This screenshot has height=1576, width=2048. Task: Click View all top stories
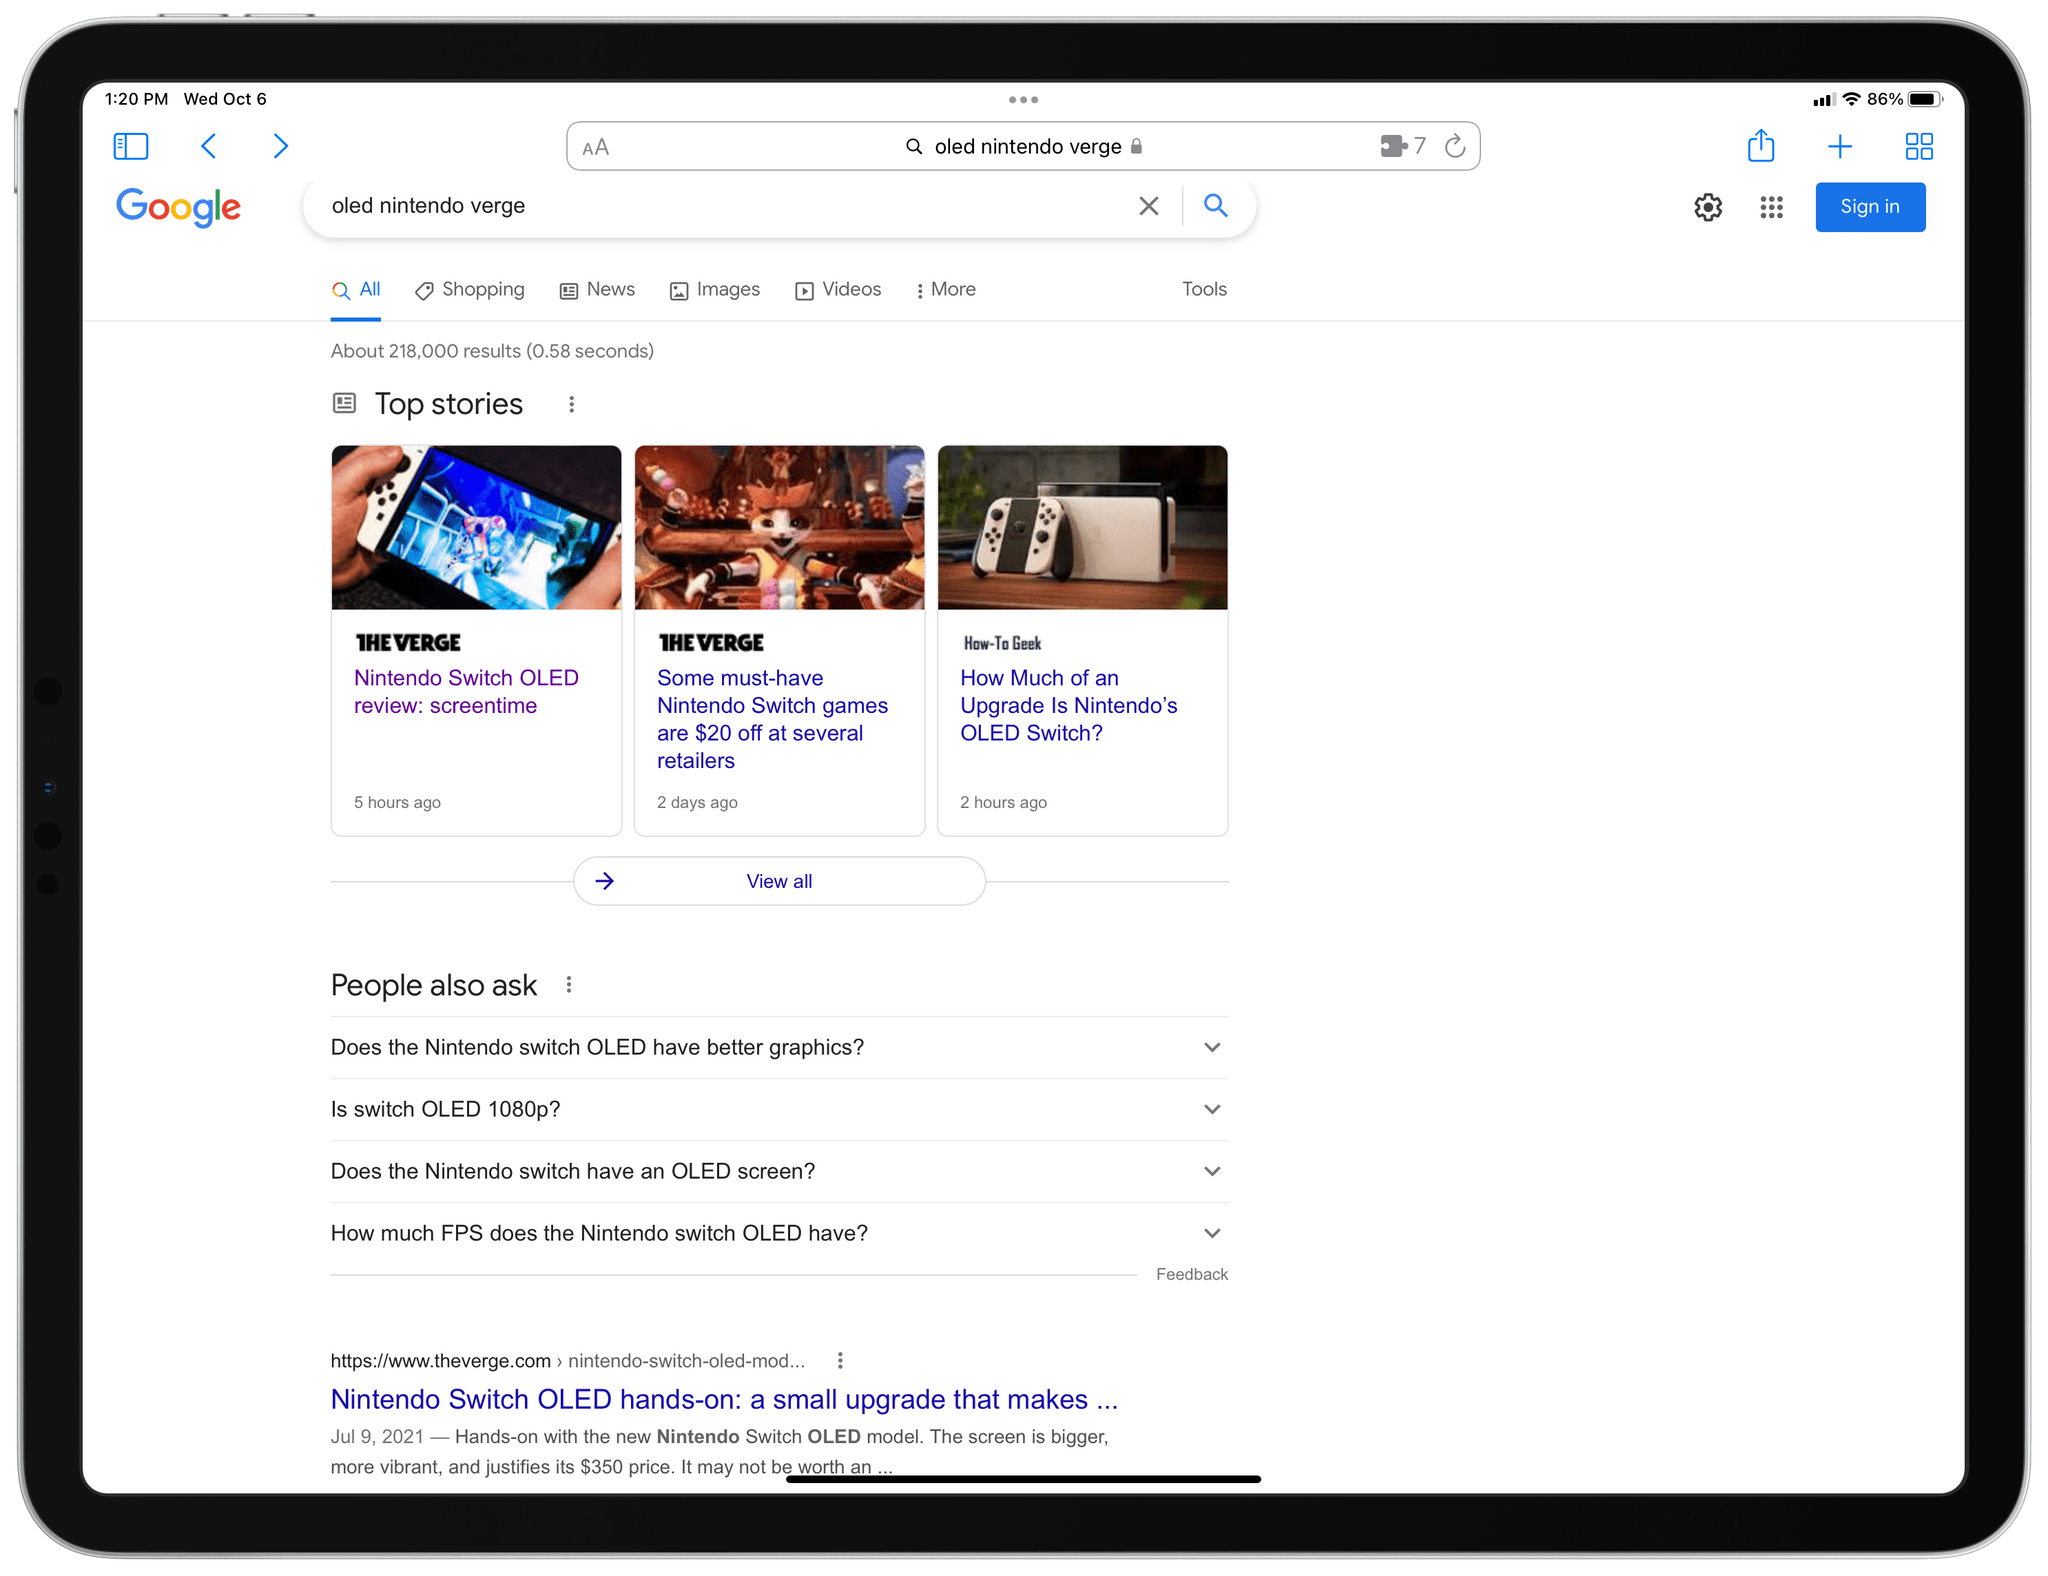pyautogui.click(x=779, y=881)
